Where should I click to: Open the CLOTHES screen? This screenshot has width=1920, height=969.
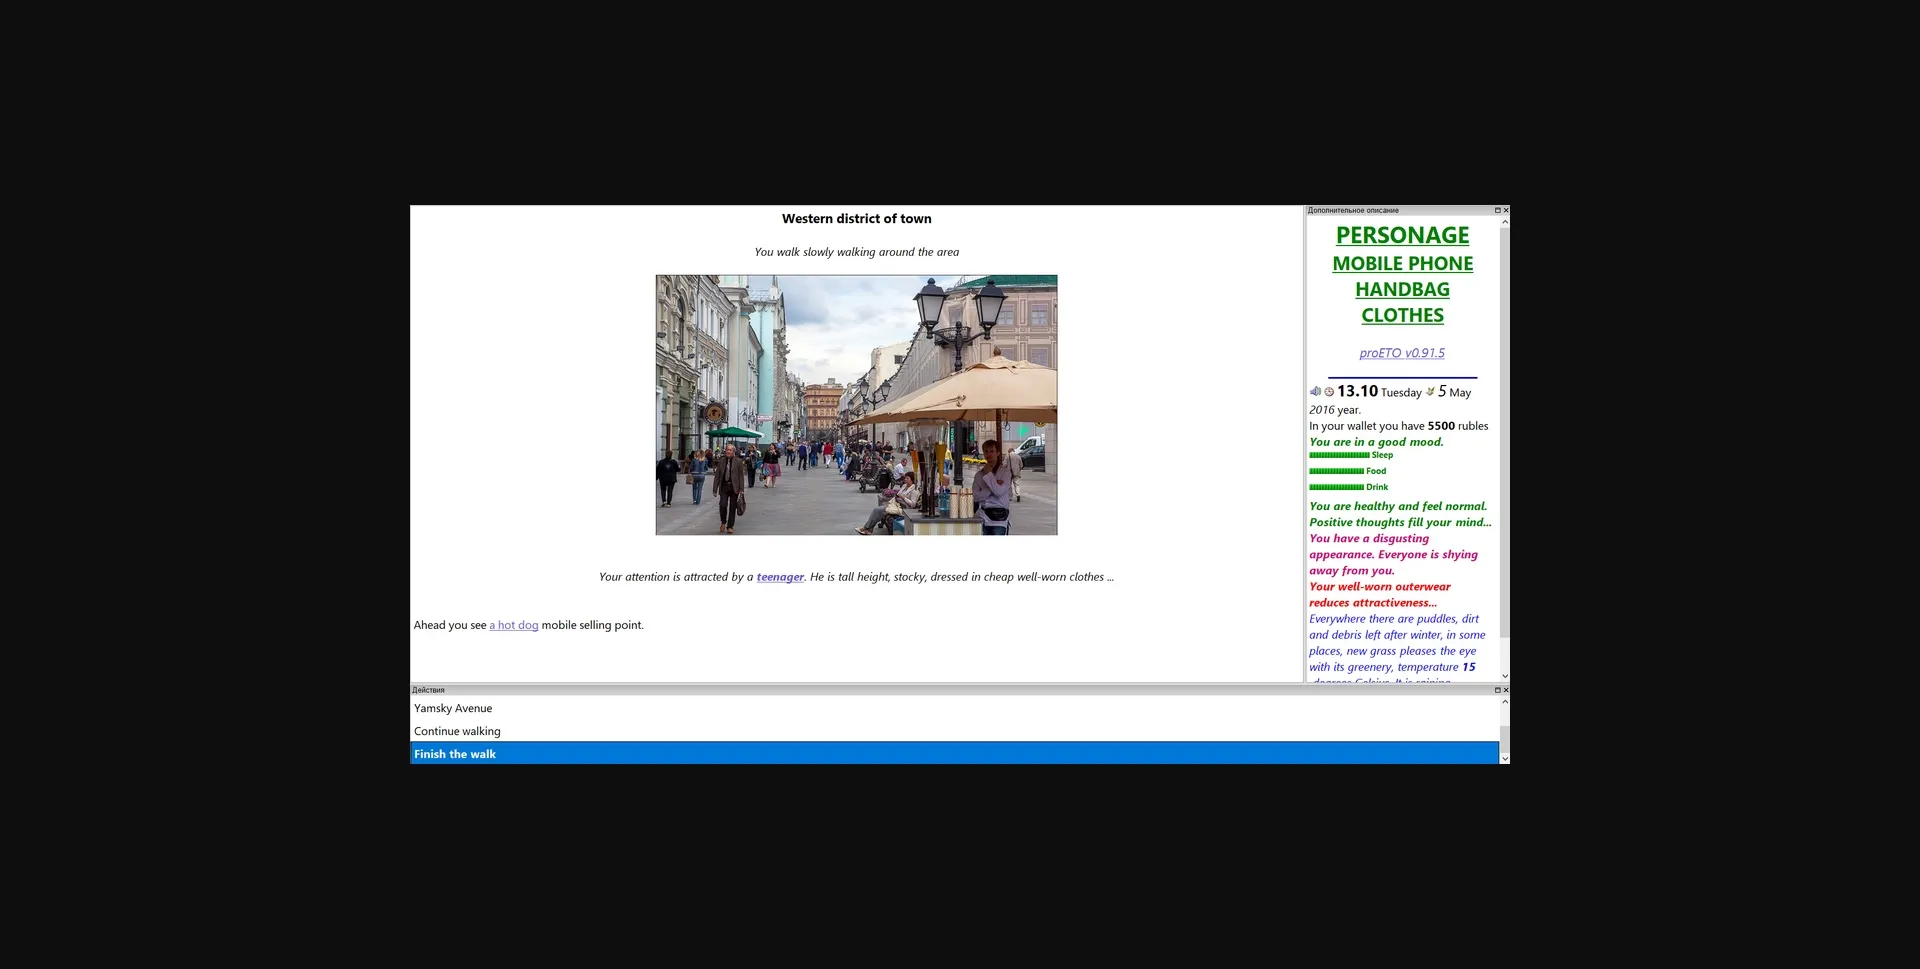coord(1402,315)
